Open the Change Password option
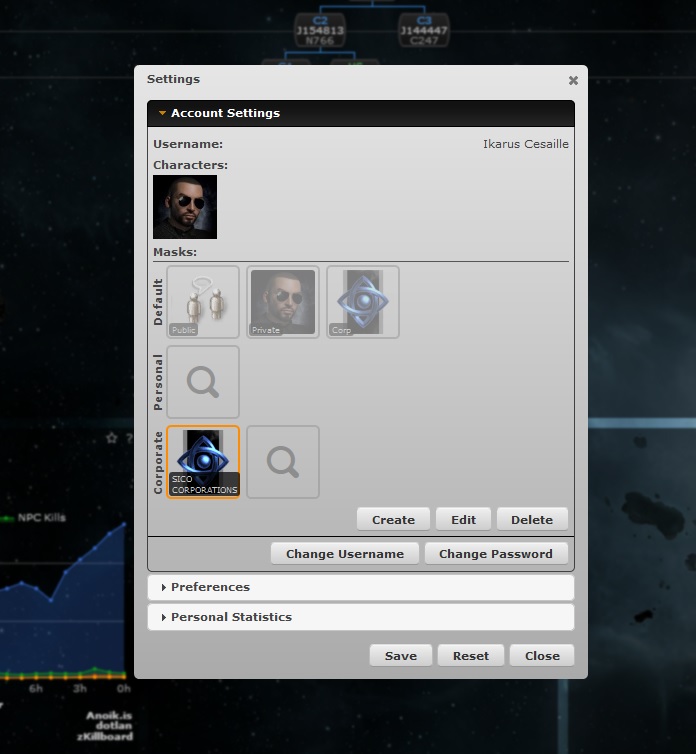The width and height of the screenshot is (696, 754). [495, 553]
